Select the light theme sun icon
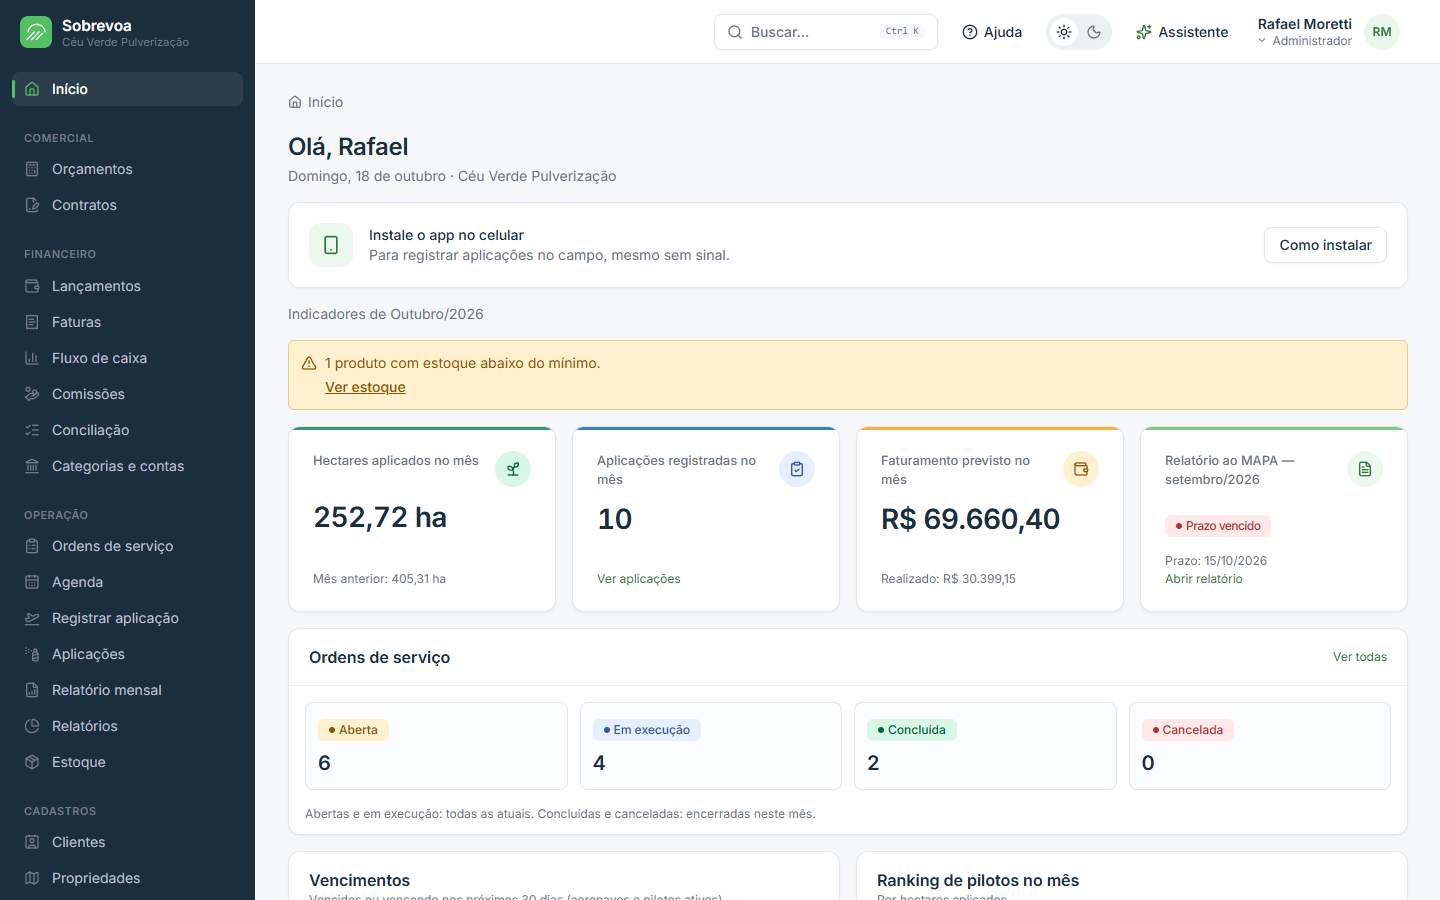Image resolution: width=1440 pixels, height=900 pixels. coord(1064,32)
